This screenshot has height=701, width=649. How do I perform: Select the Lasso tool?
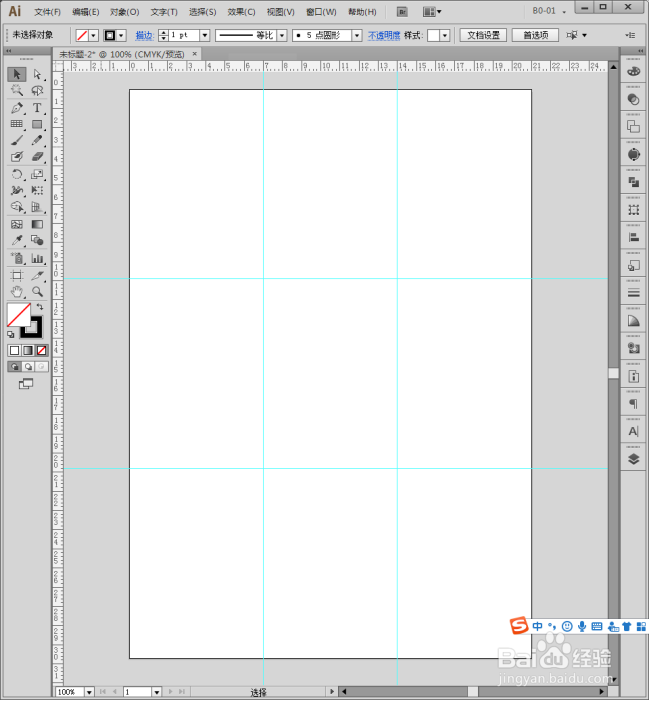(38, 91)
